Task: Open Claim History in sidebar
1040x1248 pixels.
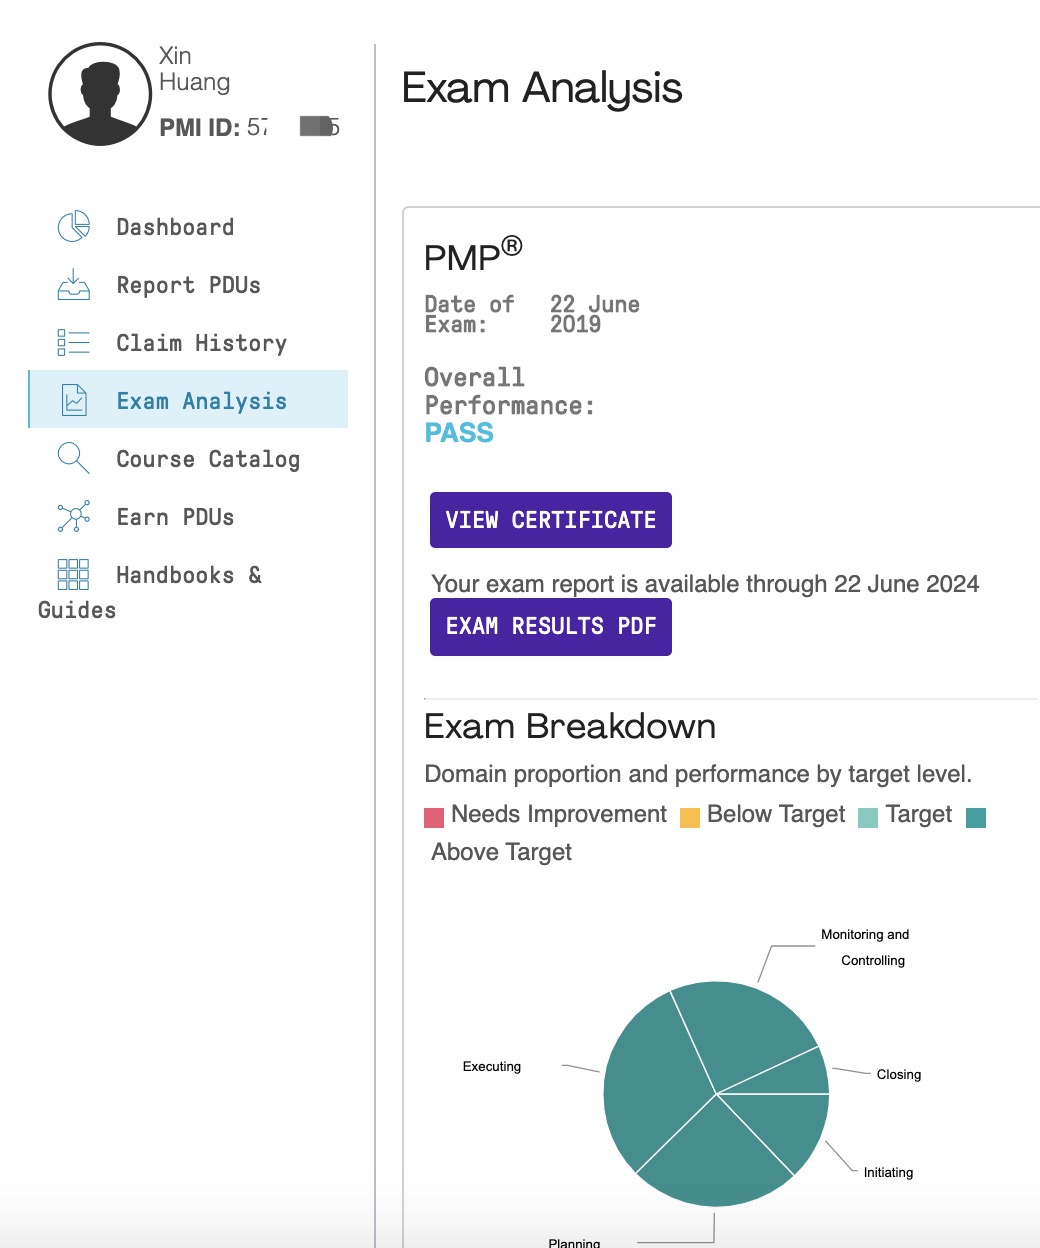Action: [201, 343]
